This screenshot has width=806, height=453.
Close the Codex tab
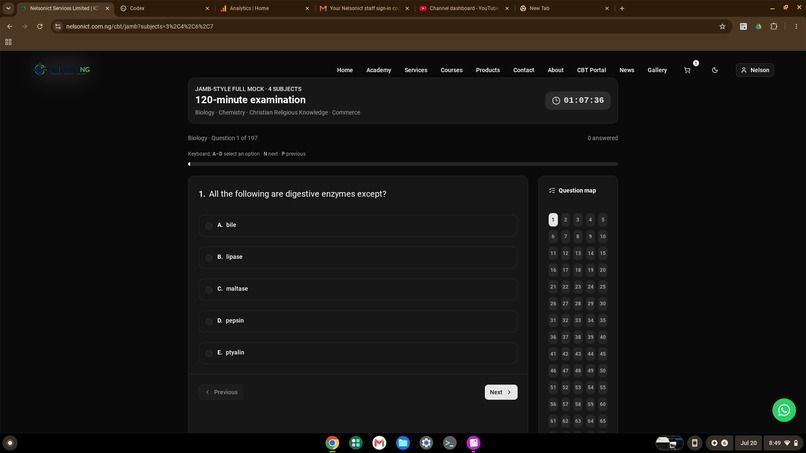pyautogui.click(x=207, y=8)
